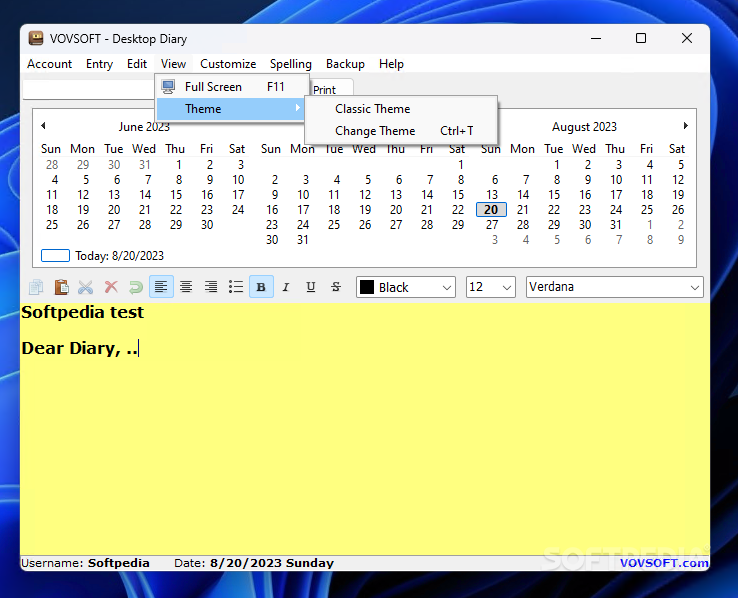Click the green Undo arrow icon
Viewport: 738px width, 598px height.
pos(136,287)
